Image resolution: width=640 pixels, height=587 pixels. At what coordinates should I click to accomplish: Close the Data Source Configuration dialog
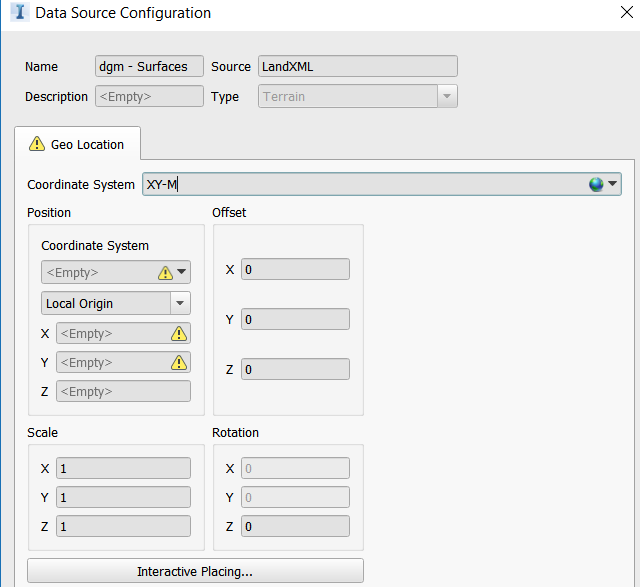627,12
